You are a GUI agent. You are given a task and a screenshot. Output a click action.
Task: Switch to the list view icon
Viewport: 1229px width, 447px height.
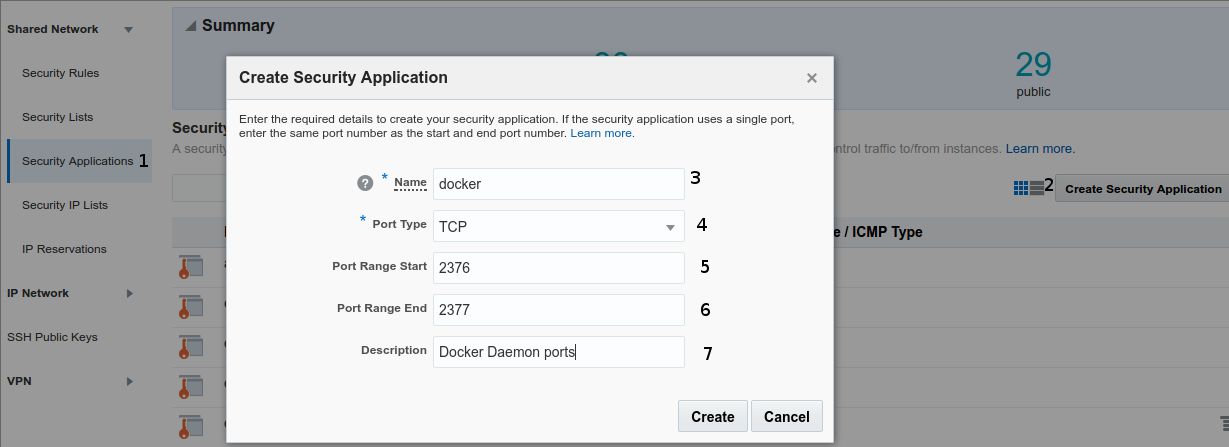(x=1037, y=188)
